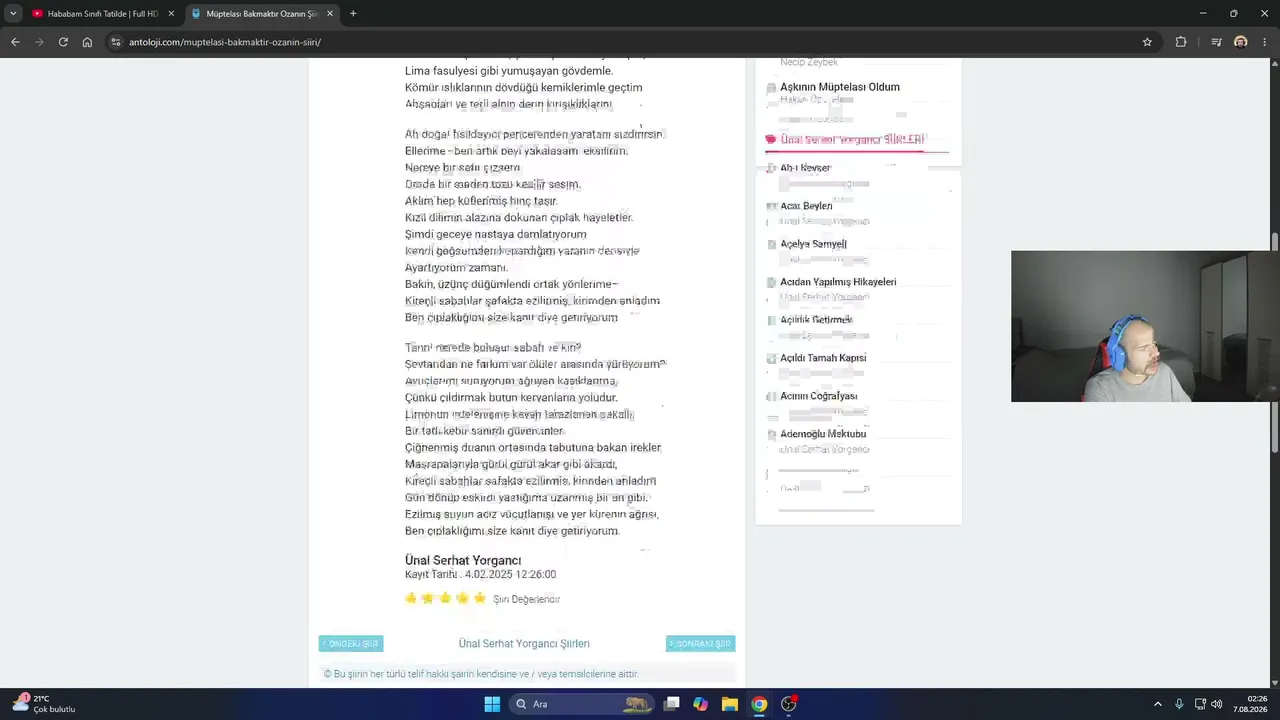The width and height of the screenshot is (1280, 720).
Task: Close the Müptelası Bakmaktır tab
Action: pos(330,14)
